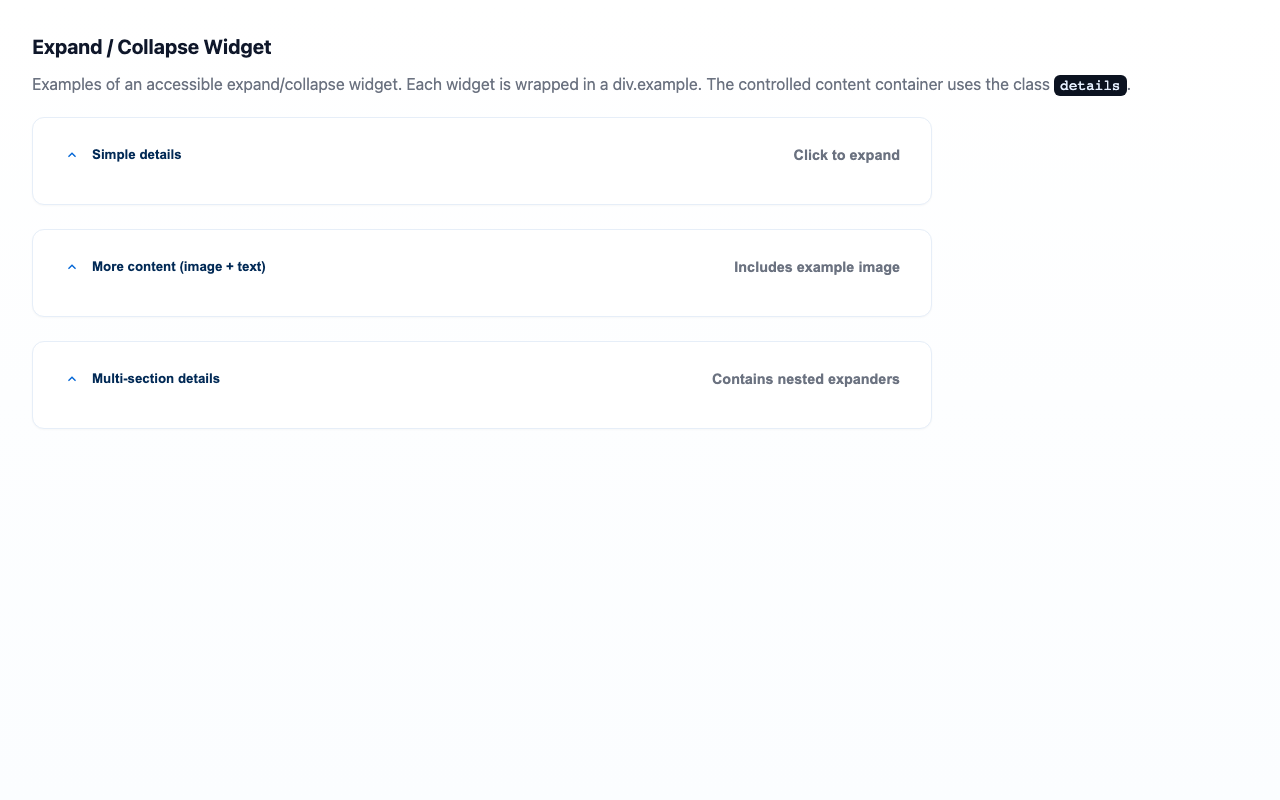This screenshot has width=1280, height=800.
Task: Click the Includes example image label
Action: tap(816, 267)
